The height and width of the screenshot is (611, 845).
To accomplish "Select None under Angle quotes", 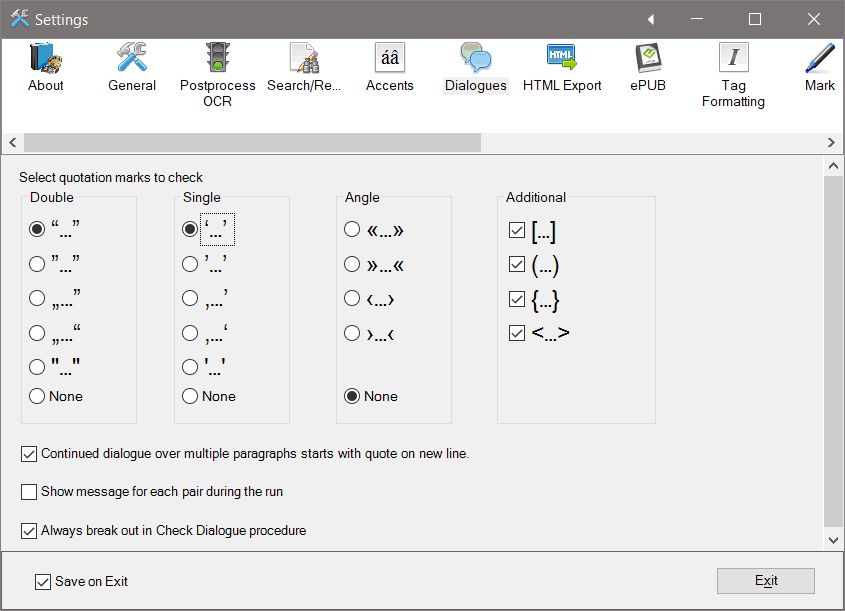I will [352, 396].
